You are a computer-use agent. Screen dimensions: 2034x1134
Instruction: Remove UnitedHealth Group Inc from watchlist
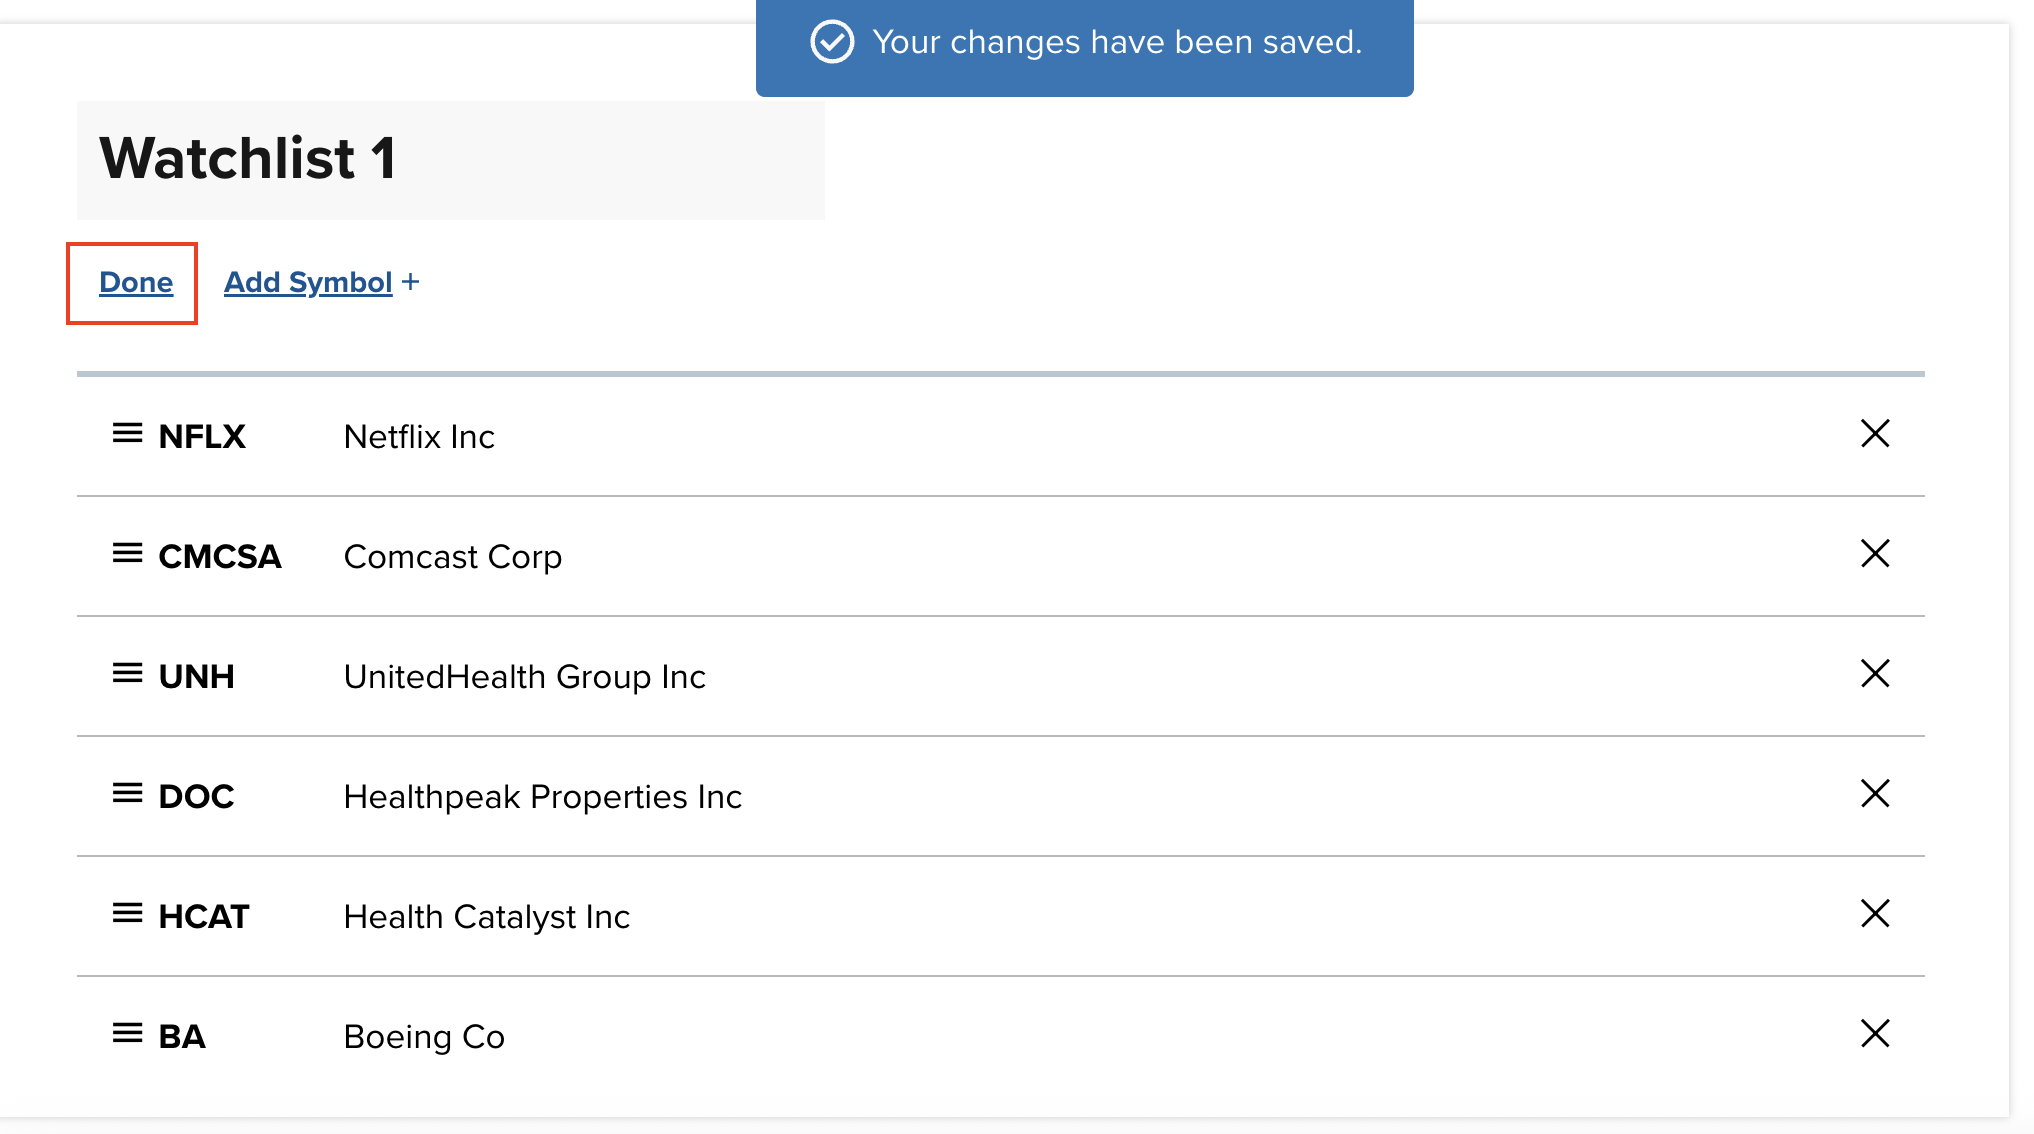[x=1875, y=673]
